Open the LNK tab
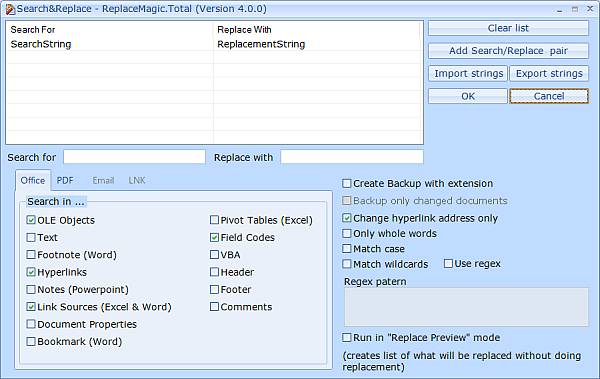Image resolution: width=600 pixels, height=379 pixels. pyautogui.click(x=137, y=180)
